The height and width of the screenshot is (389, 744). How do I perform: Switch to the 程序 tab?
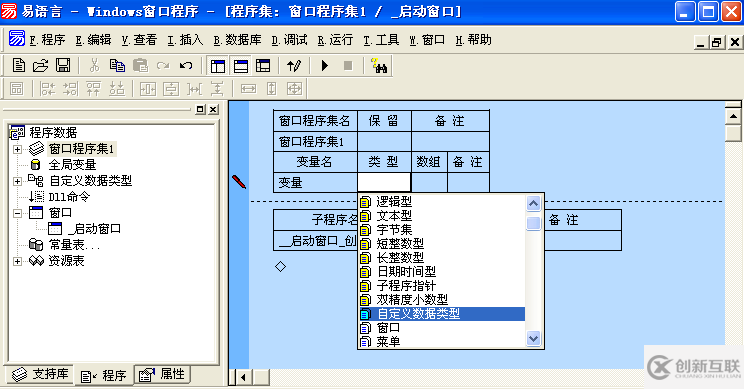104,376
